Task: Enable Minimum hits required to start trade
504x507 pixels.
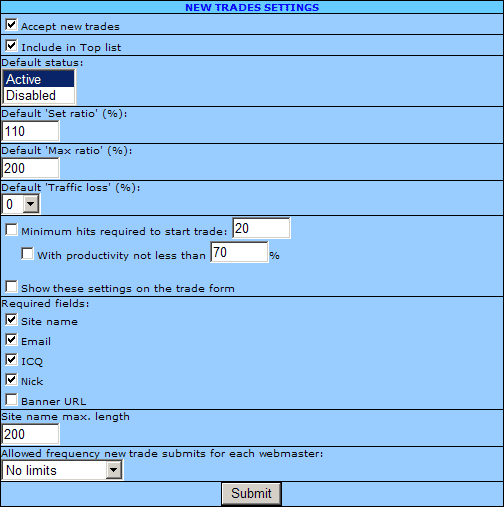Action: 11,230
